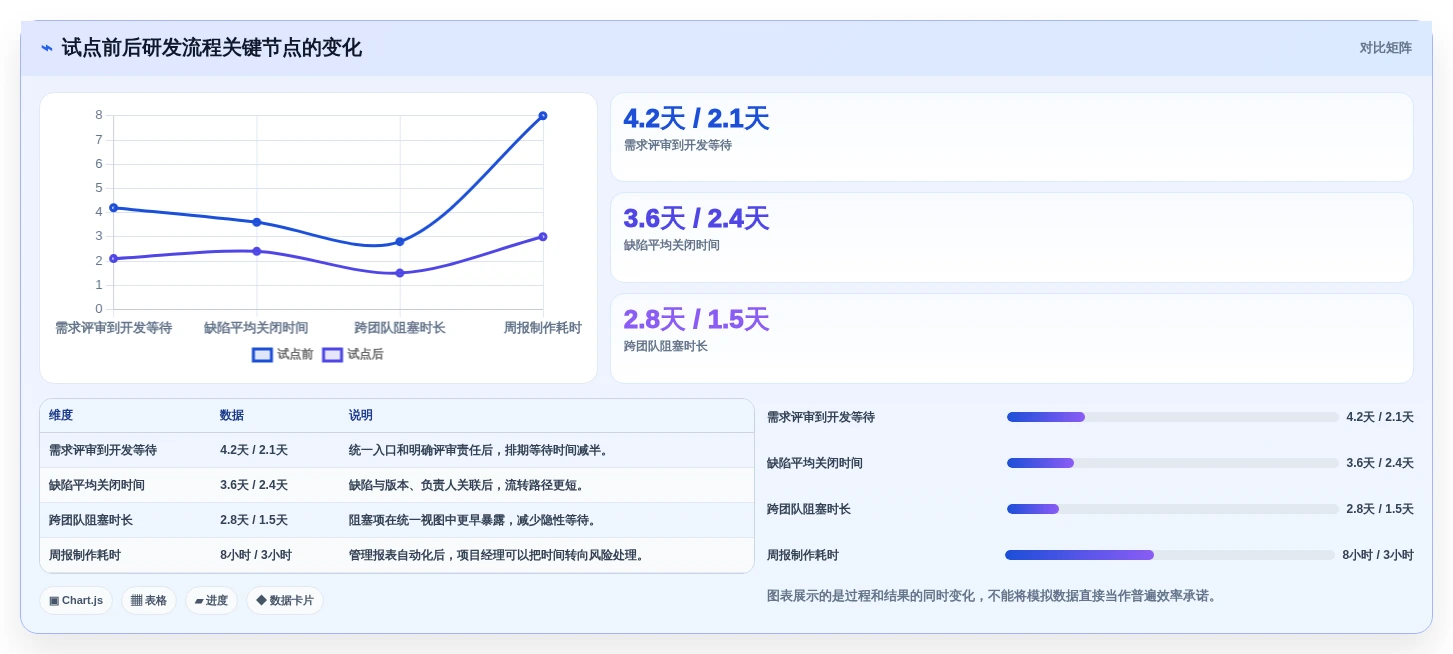Click table value 3.6天 / 2.4天
The height and width of the screenshot is (654, 1453).
(x=254, y=486)
